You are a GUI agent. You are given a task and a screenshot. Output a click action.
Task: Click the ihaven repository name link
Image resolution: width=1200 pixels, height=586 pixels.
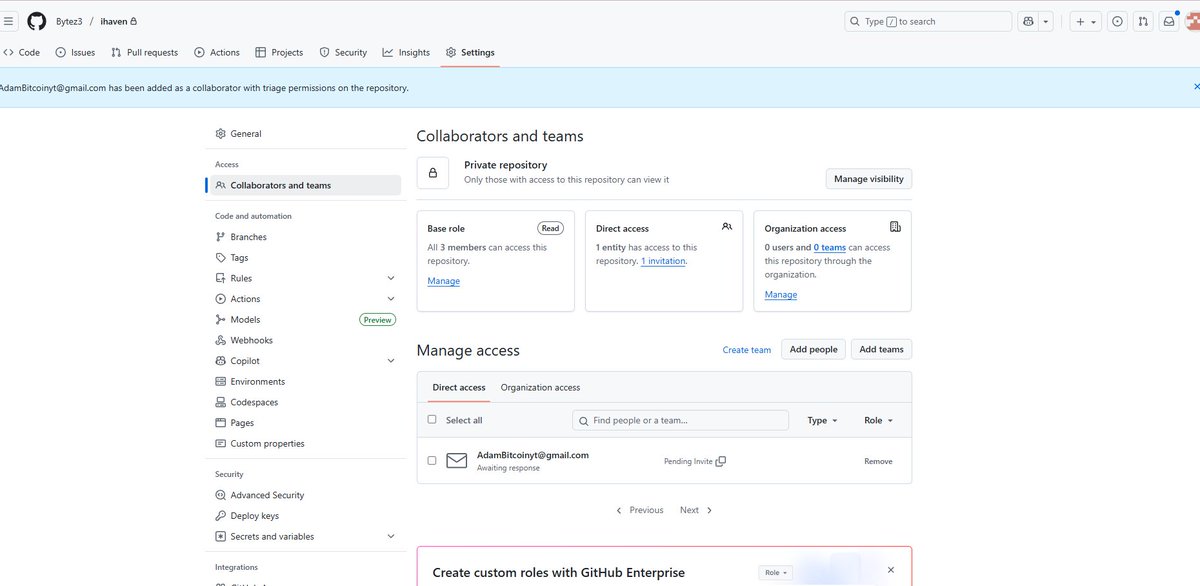point(114,21)
